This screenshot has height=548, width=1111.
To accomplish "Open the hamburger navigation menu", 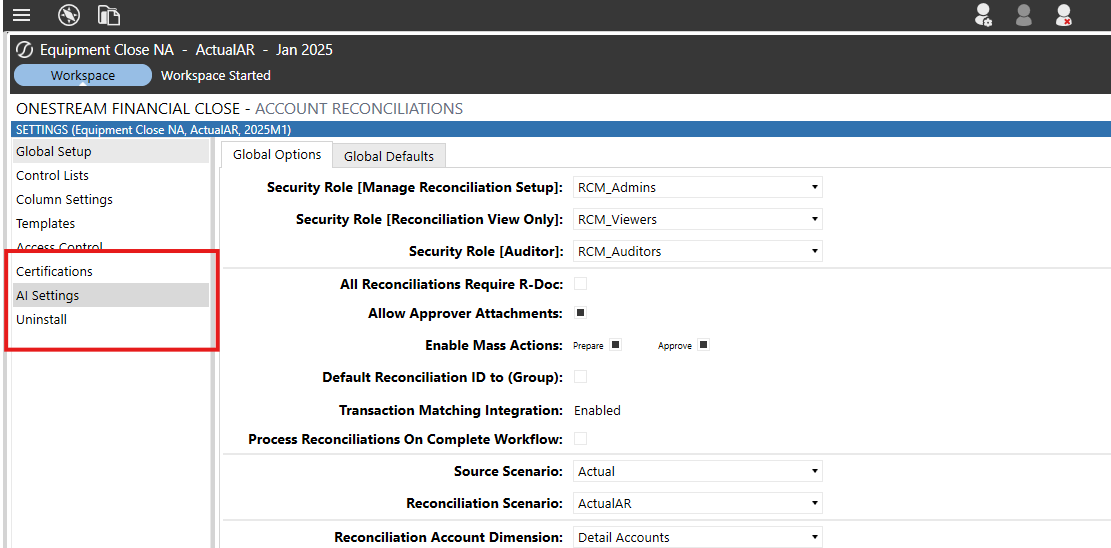I will 21,15.
